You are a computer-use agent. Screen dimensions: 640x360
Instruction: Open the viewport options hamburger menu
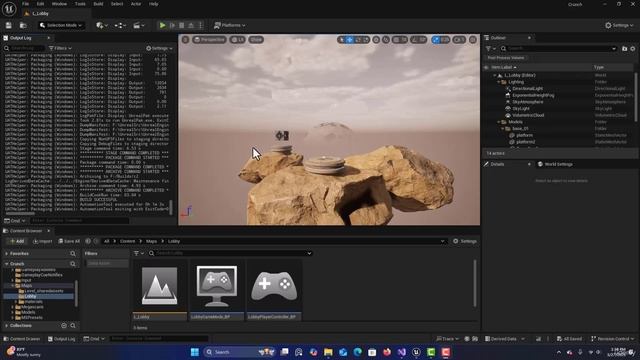185,40
